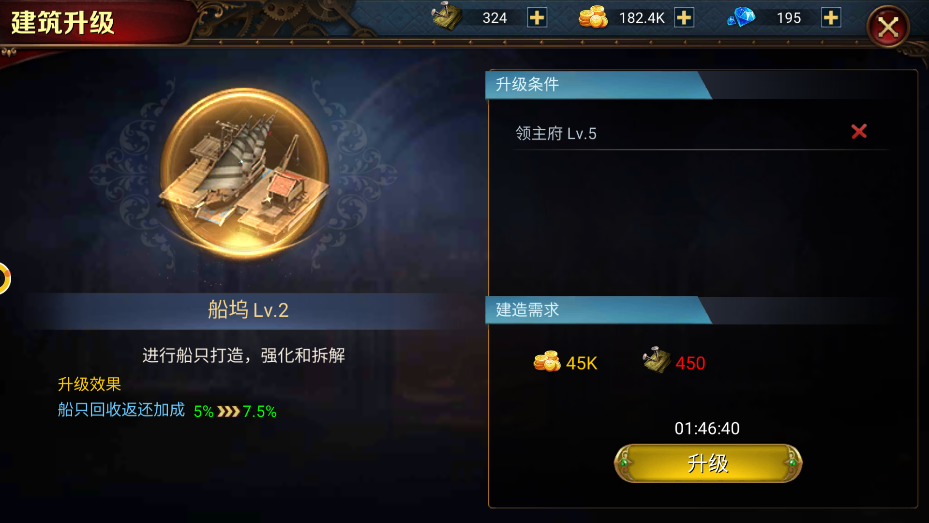This screenshot has width=929, height=523.
Task: Select the shipyard emblem image
Action: [x=244, y=173]
